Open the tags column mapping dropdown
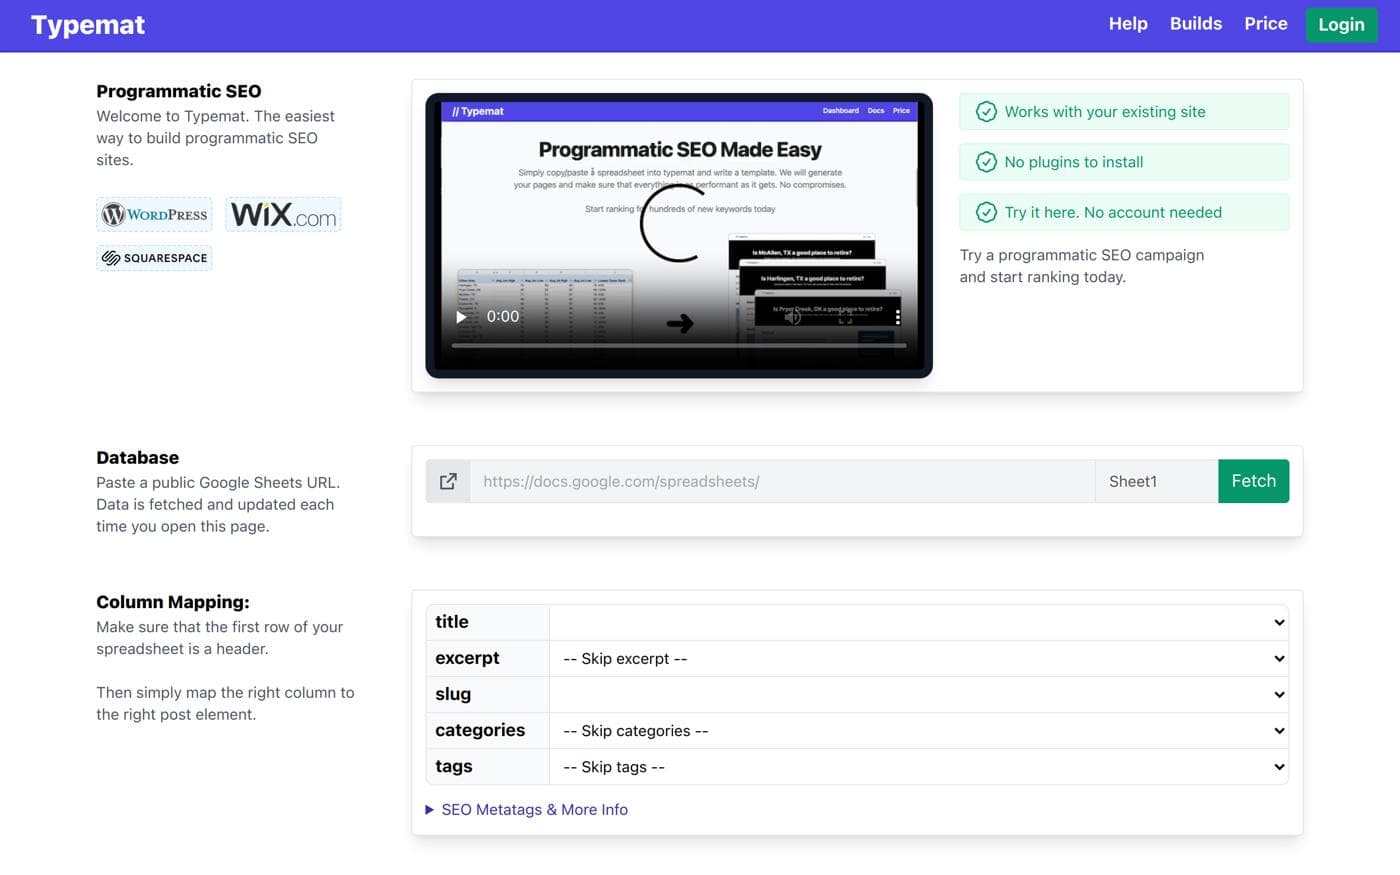This screenshot has height=875, width=1400. [917, 767]
